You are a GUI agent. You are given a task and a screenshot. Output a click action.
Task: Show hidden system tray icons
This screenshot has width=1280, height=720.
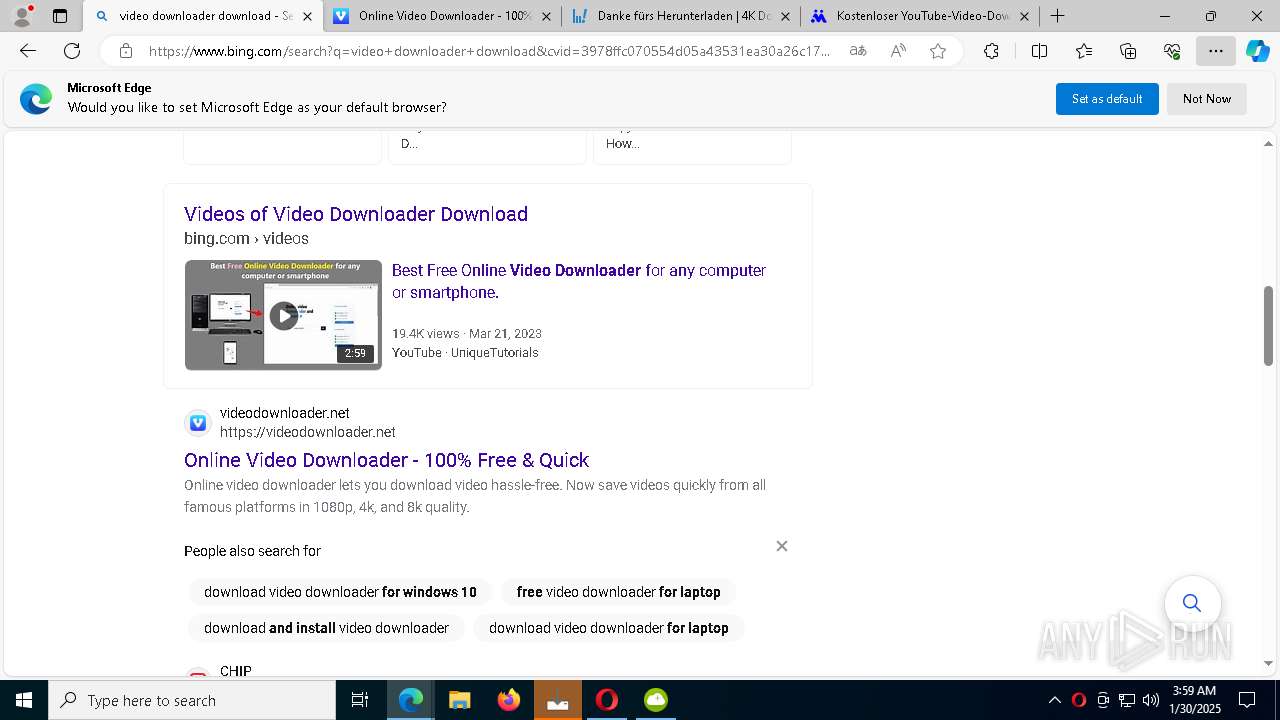pyautogui.click(x=1054, y=700)
